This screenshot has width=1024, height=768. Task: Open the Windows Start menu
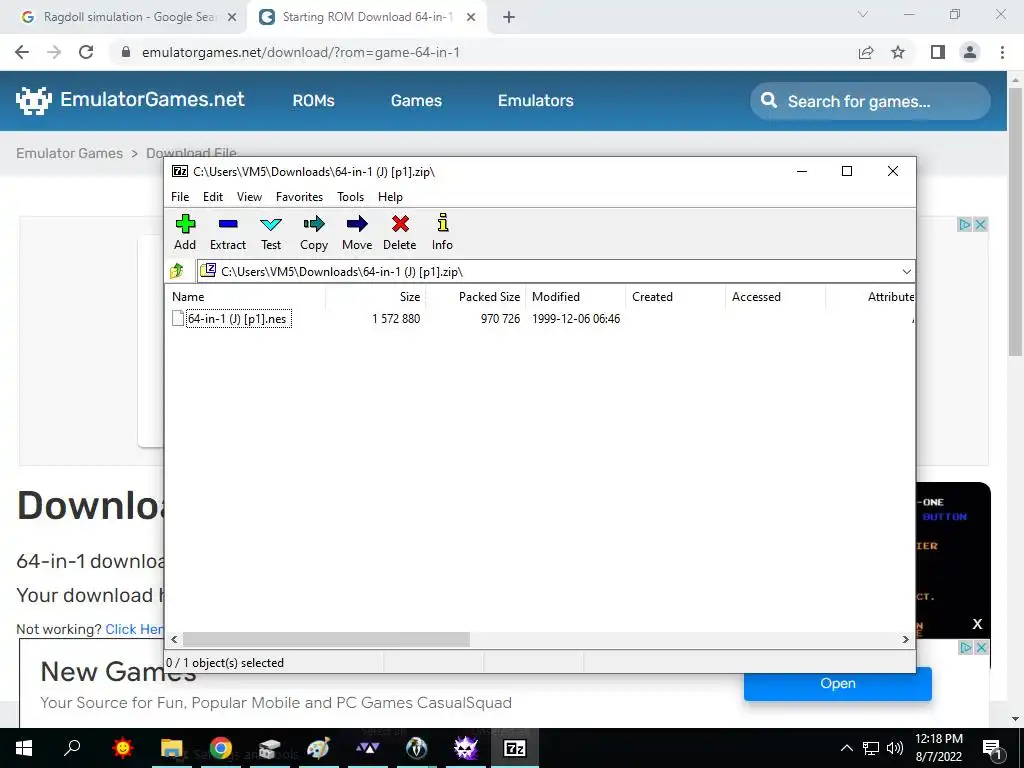click(24, 748)
